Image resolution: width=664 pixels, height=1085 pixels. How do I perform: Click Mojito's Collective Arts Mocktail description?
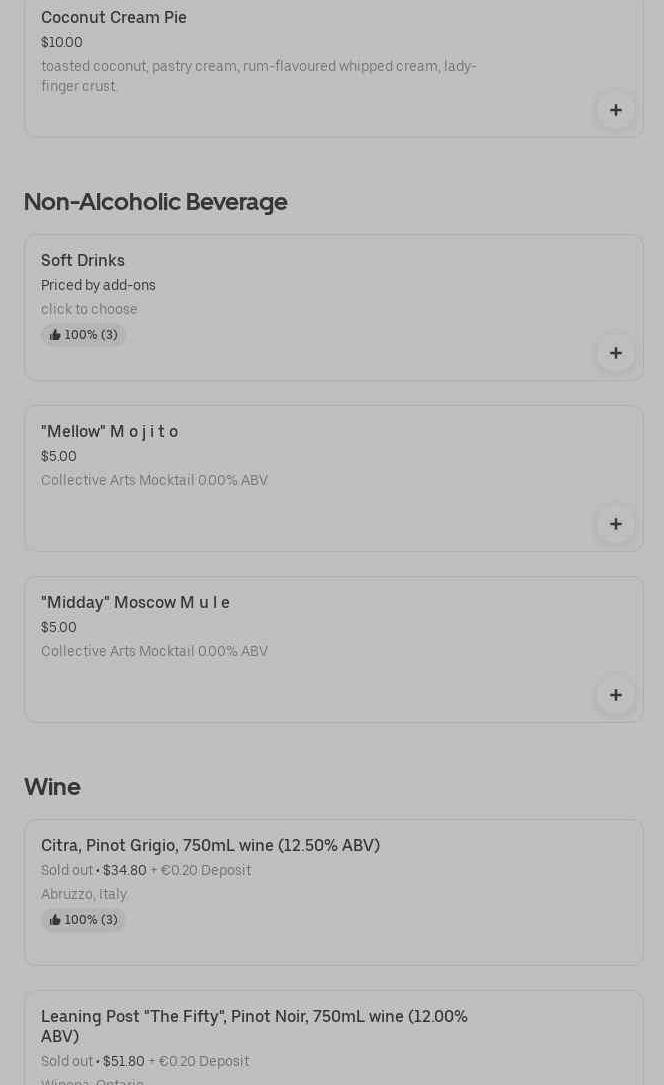click(154, 480)
